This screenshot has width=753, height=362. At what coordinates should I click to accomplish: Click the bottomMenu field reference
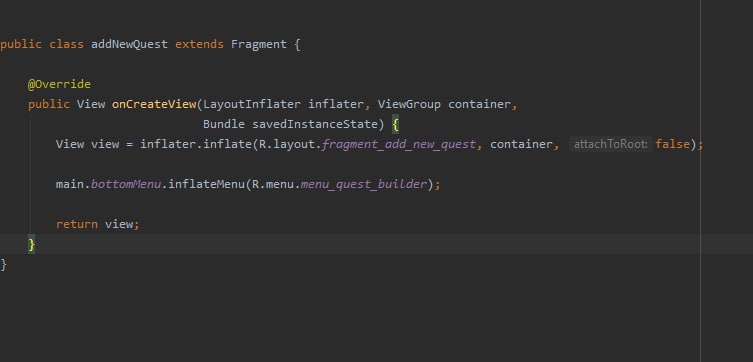126,184
